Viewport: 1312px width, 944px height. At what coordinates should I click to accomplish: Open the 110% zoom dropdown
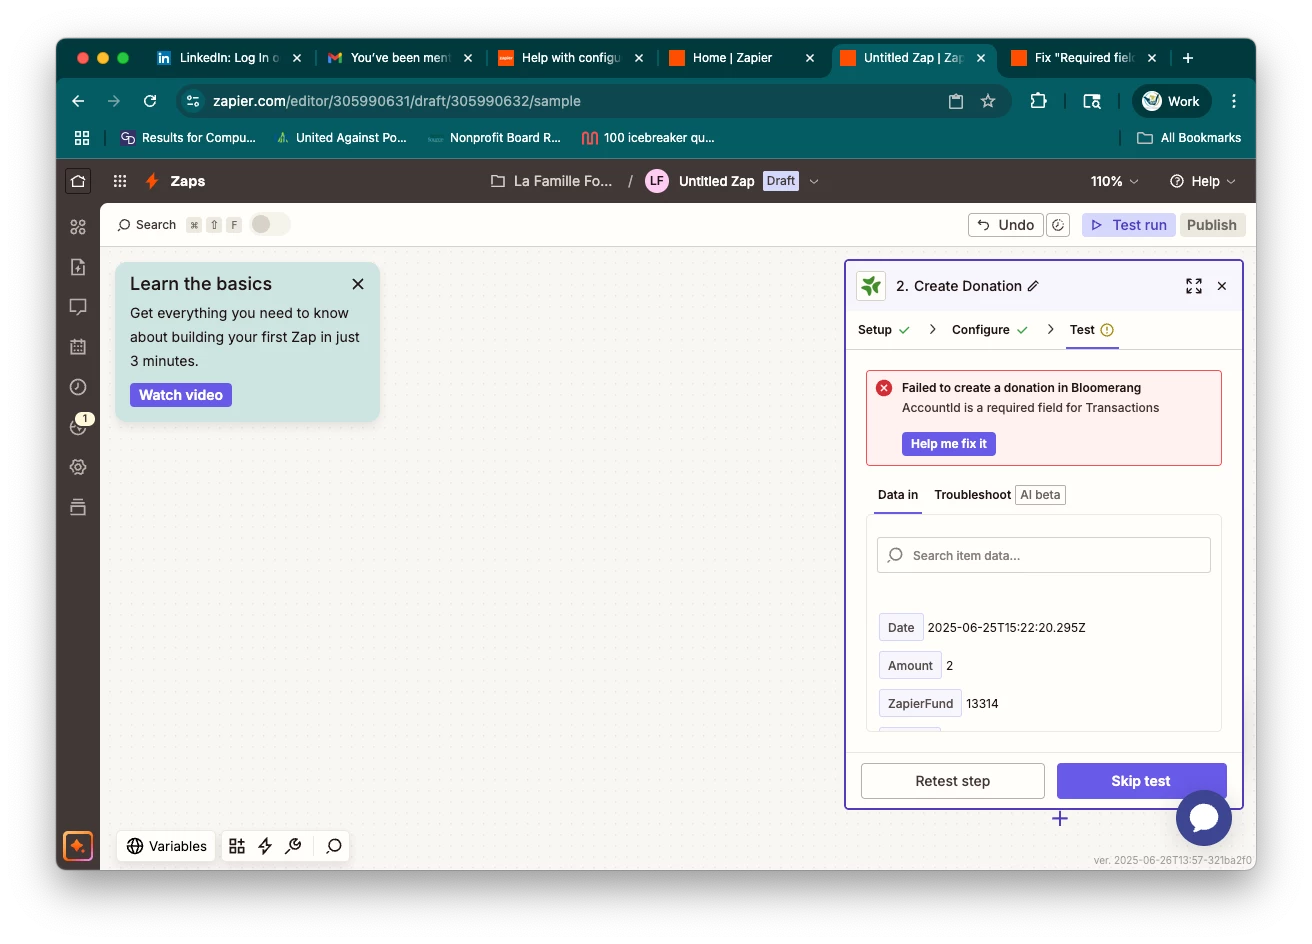coord(1114,181)
